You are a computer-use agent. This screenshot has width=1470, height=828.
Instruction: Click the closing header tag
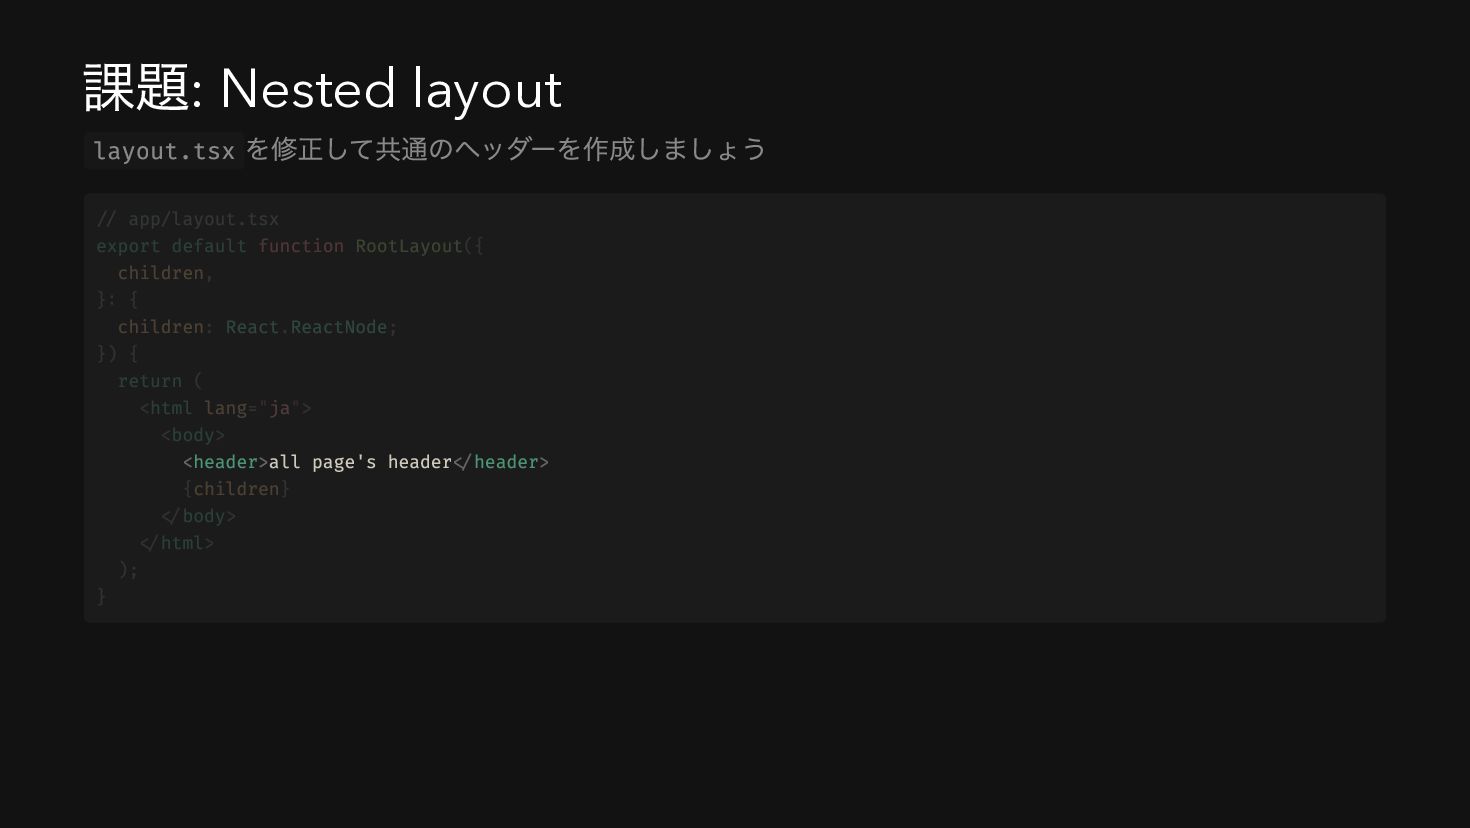pos(501,462)
